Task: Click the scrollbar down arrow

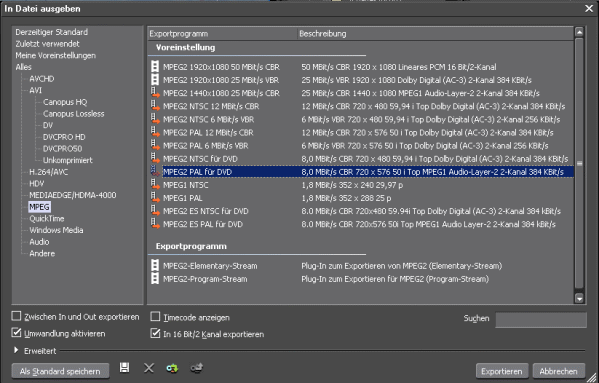Action: 579,299
